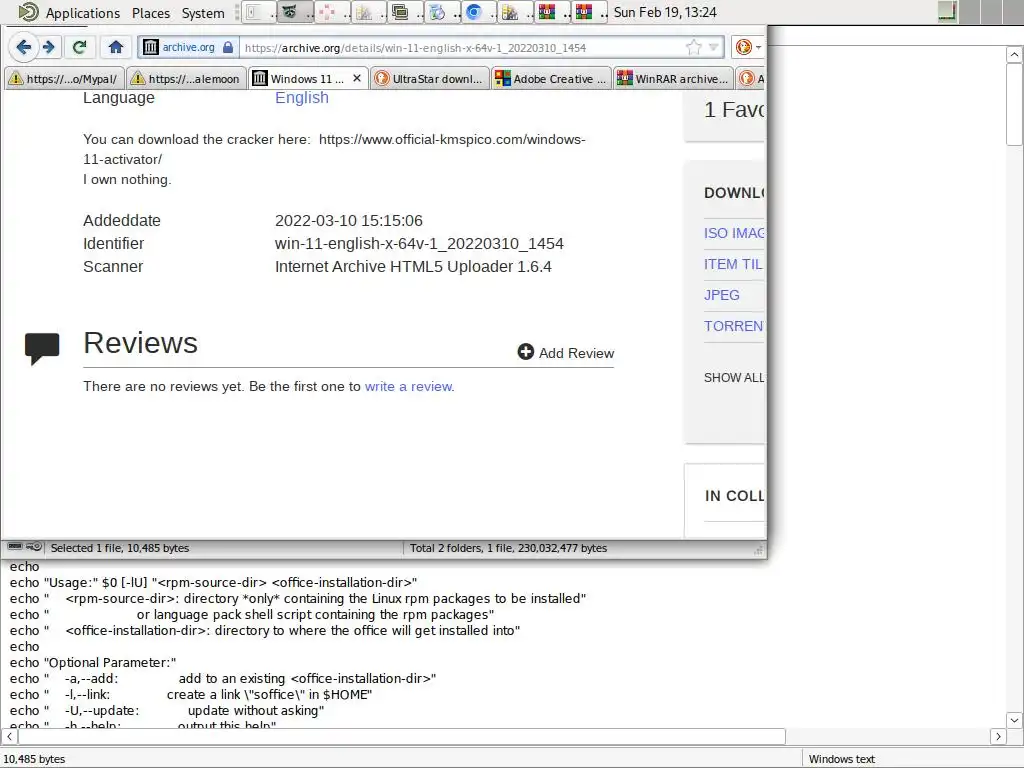This screenshot has width=1024, height=768.
Task: Click the archive.org site identity icon
Action: (151, 47)
